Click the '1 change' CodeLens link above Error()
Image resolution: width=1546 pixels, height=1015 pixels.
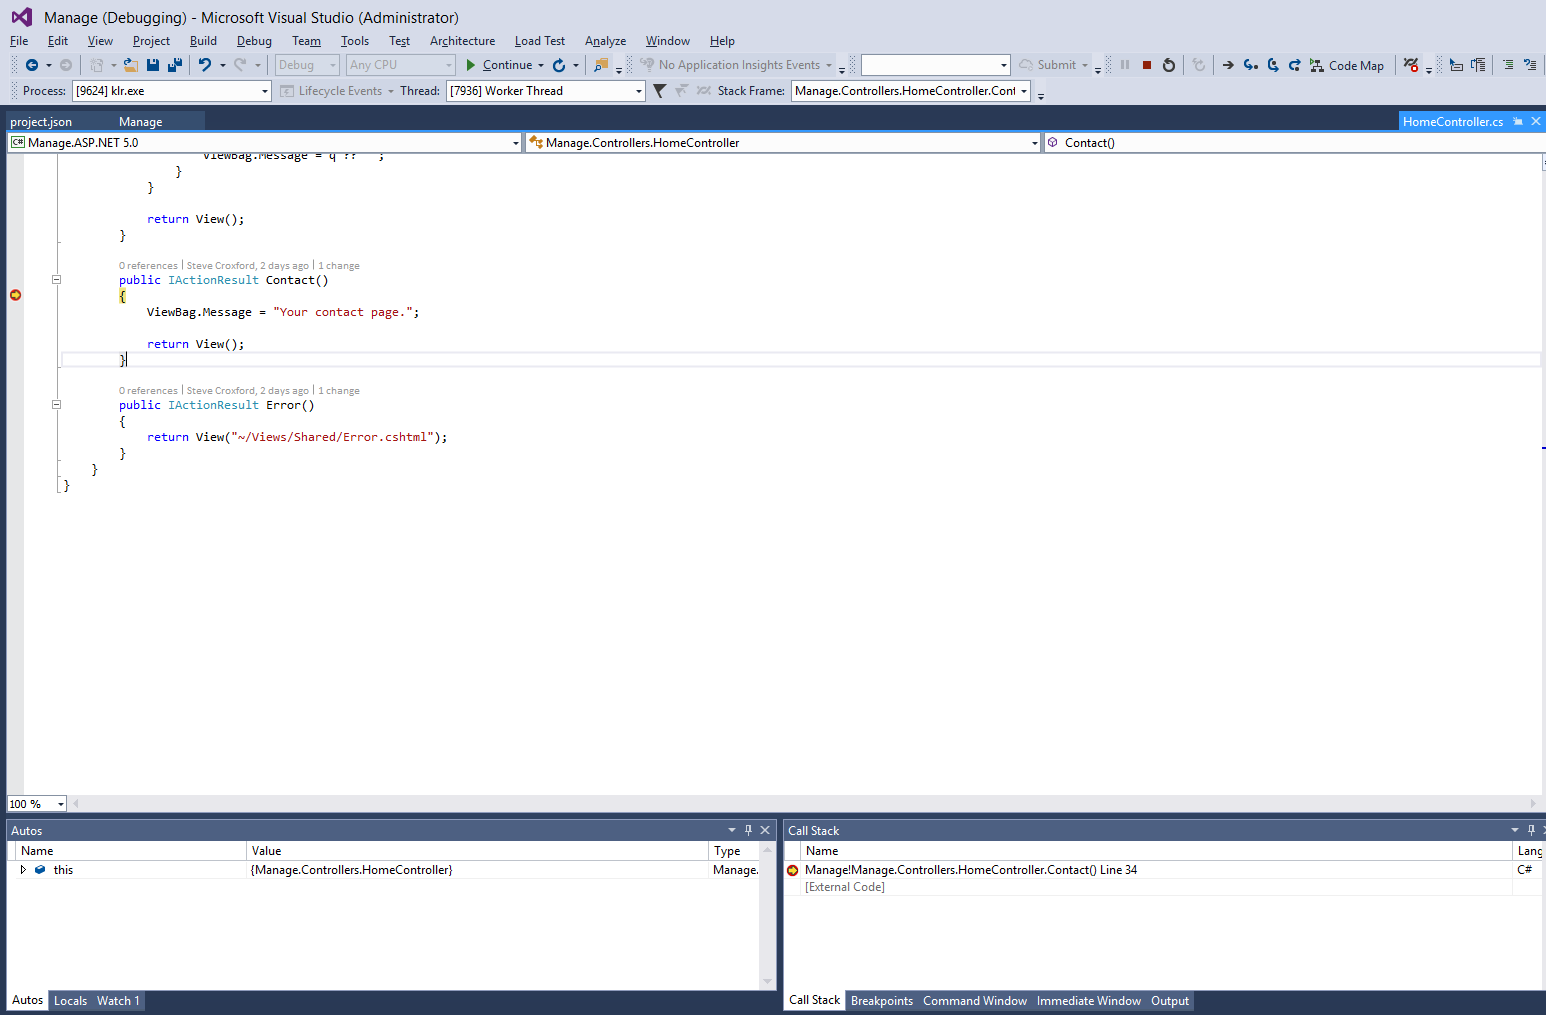pyautogui.click(x=339, y=391)
